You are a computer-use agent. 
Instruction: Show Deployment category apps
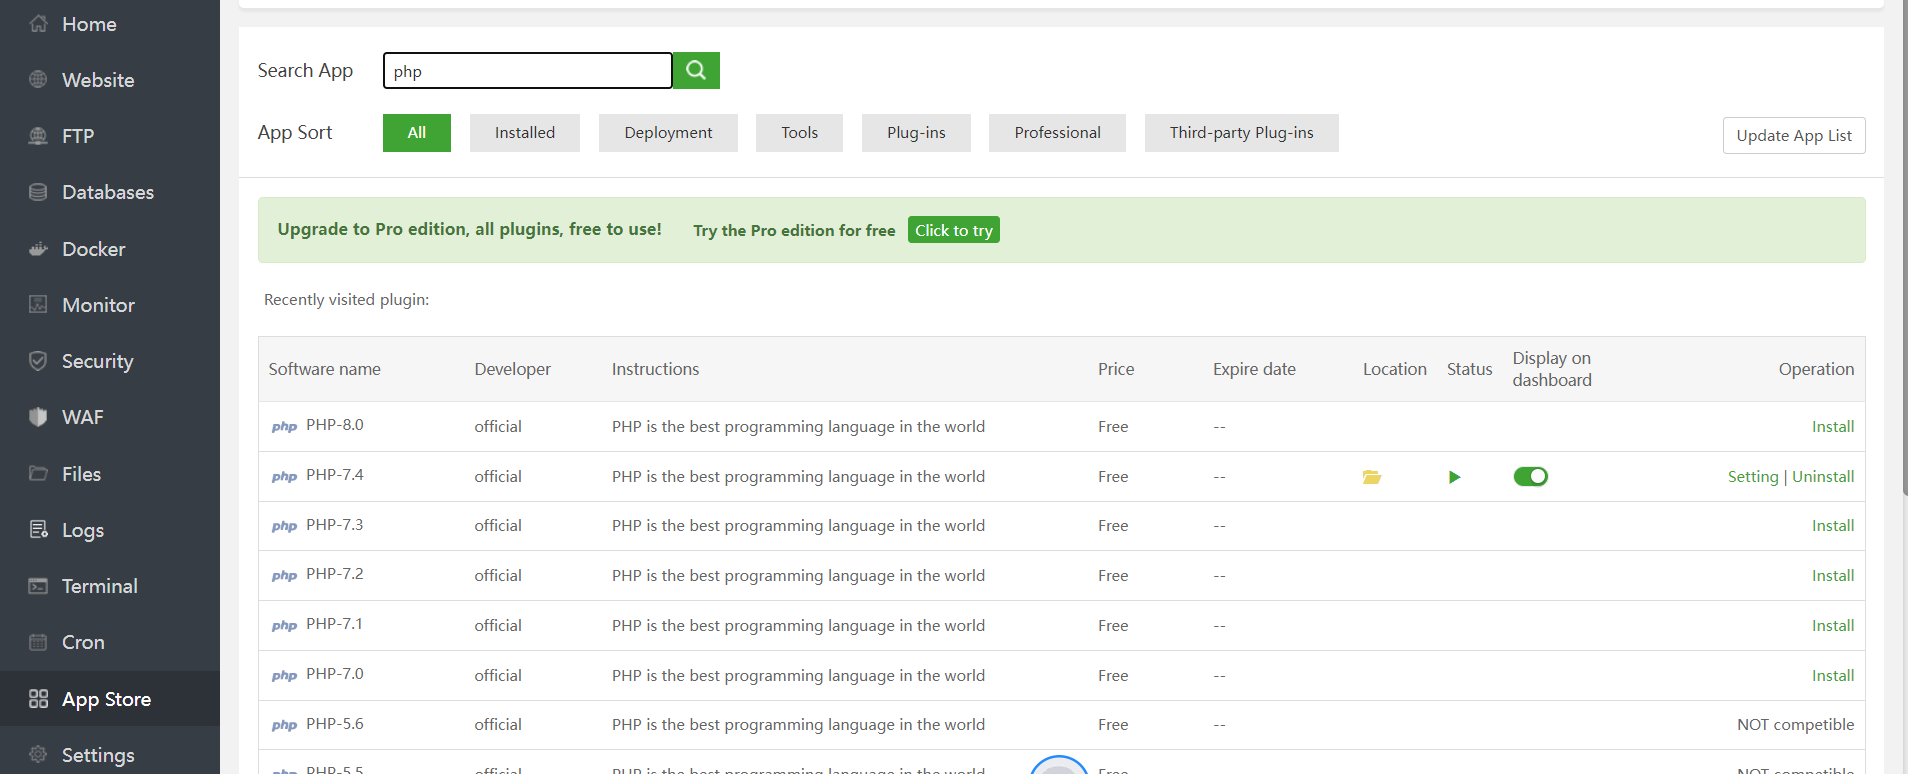pyautogui.click(x=668, y=133)
